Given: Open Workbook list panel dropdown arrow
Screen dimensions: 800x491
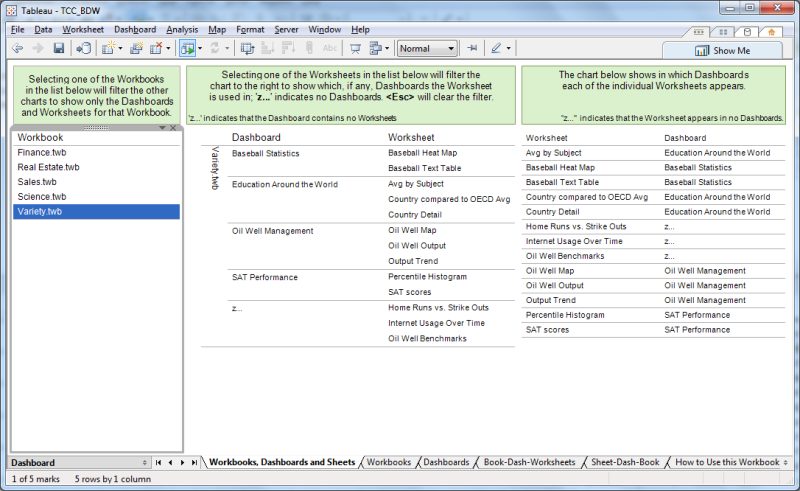Looking at the screenshot, I should (x=162, y=128).
